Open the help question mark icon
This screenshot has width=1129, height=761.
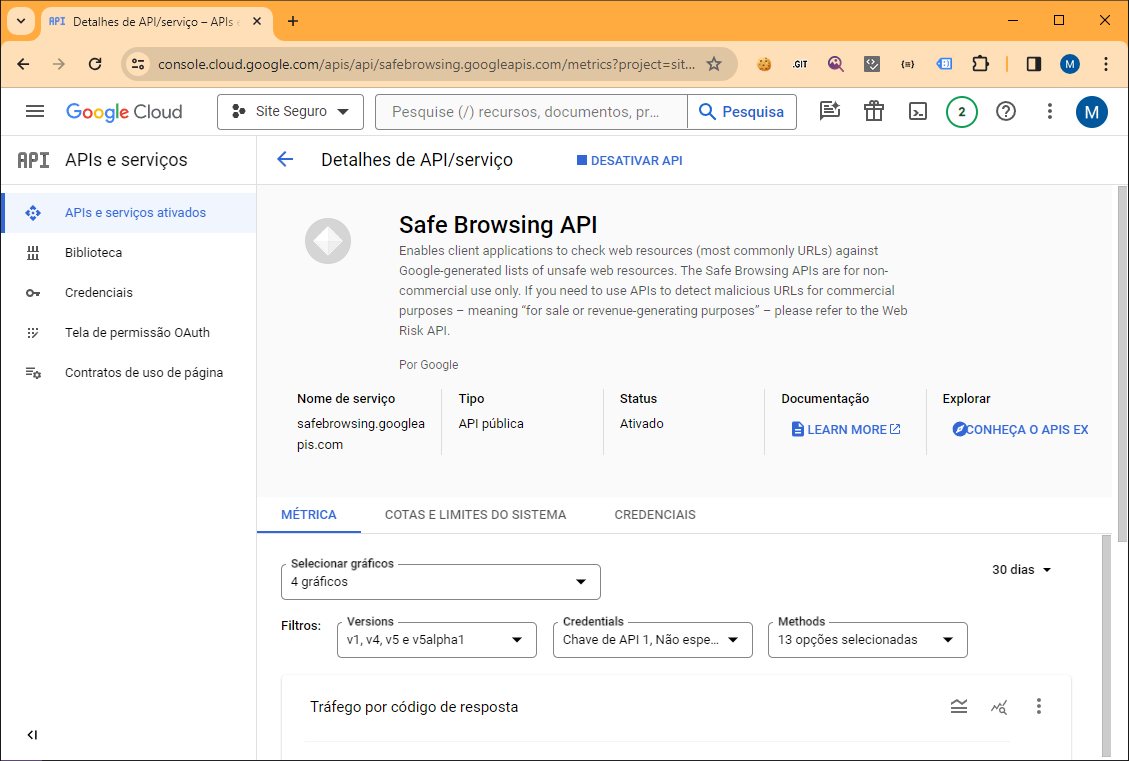point(1005,112)
